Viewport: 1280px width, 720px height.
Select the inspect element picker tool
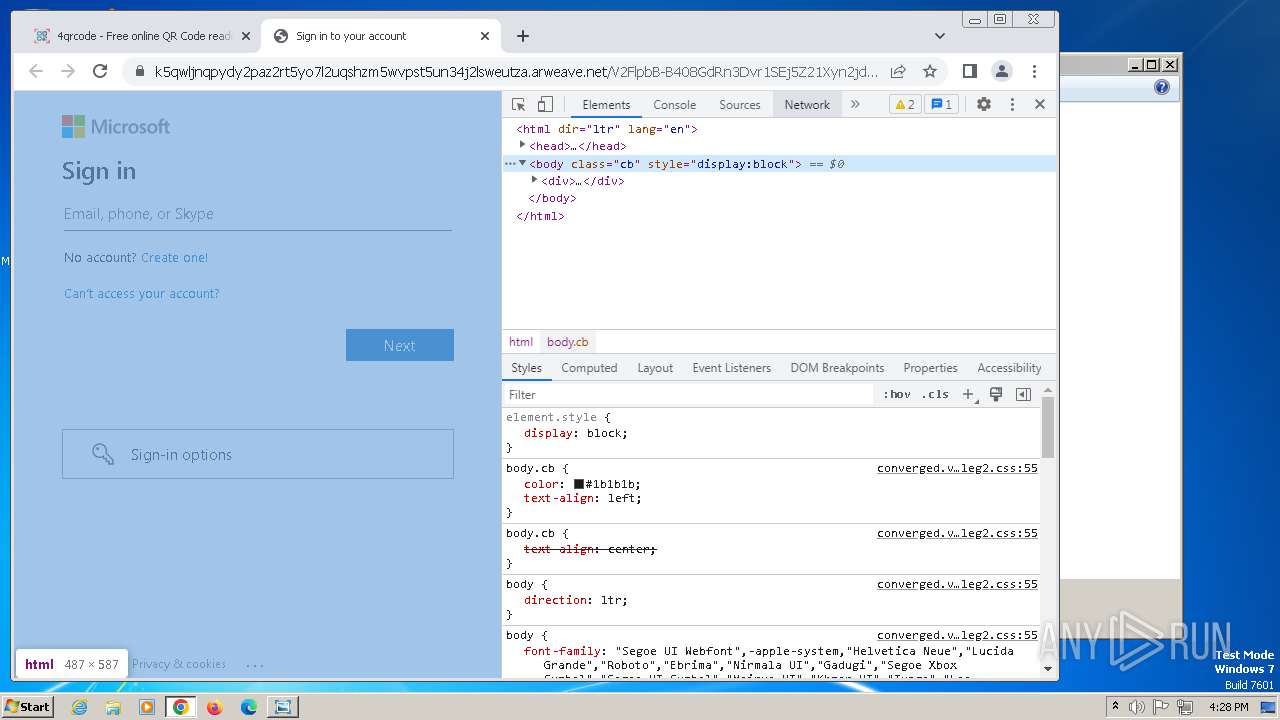tap(518, 104)
